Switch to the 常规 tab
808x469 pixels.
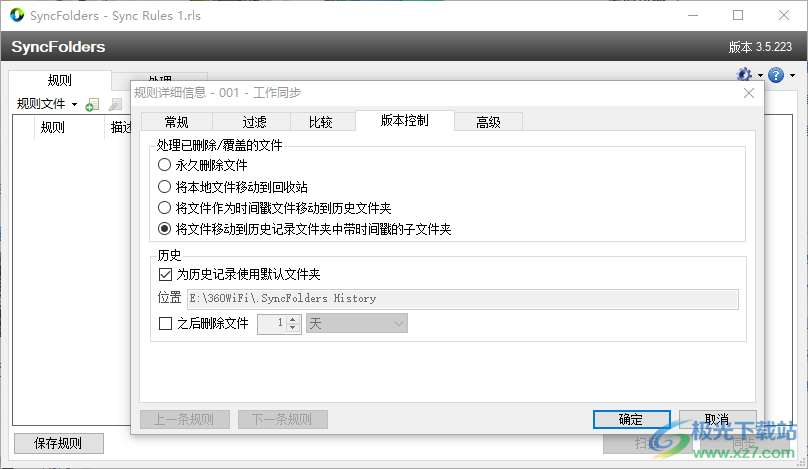click(176, 122)
